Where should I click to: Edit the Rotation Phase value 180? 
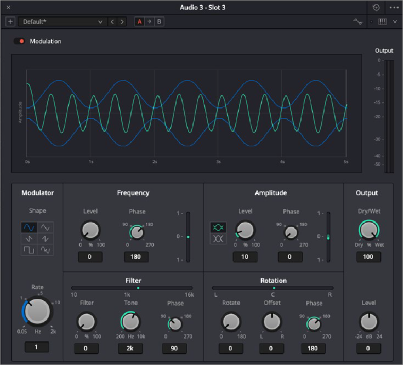pos(313,348)
